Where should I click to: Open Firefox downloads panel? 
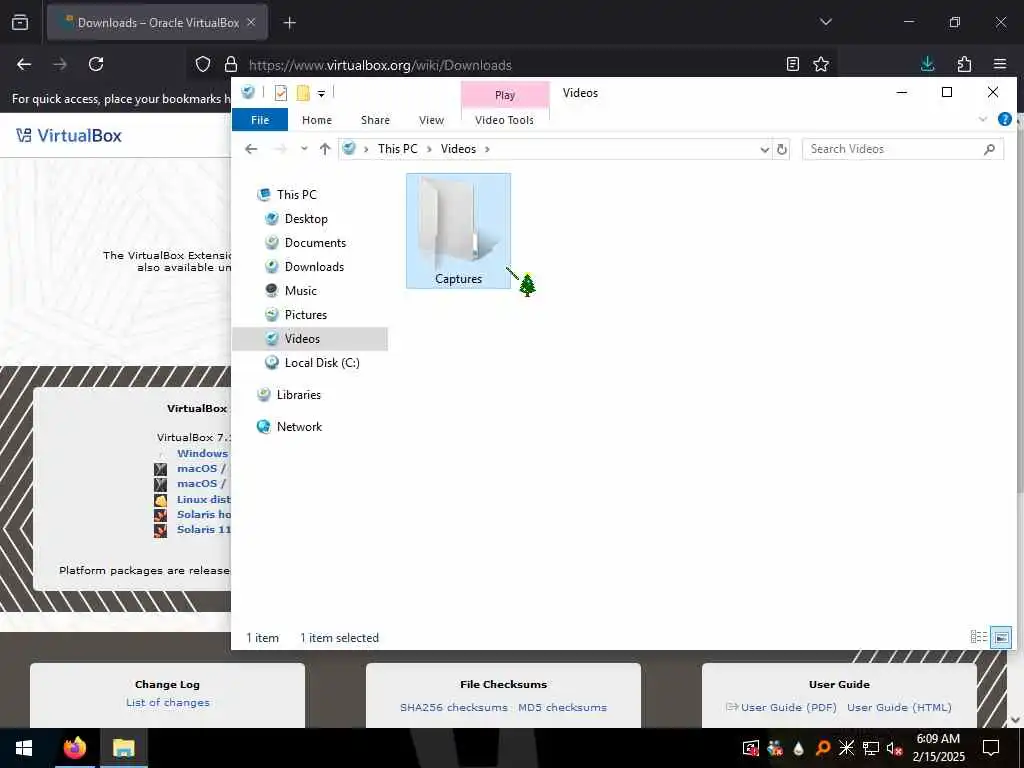(927, 64)
